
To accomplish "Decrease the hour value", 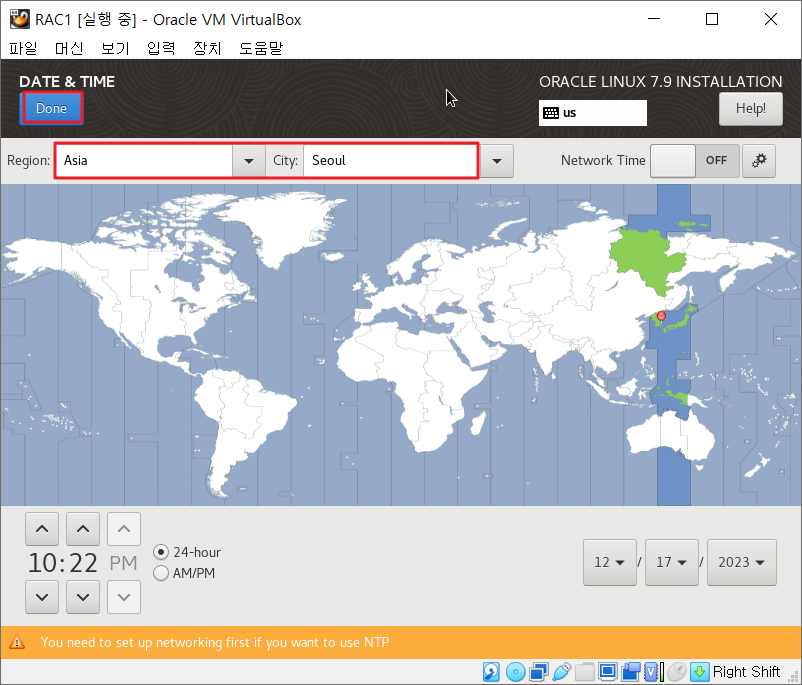I will (42, 597).
